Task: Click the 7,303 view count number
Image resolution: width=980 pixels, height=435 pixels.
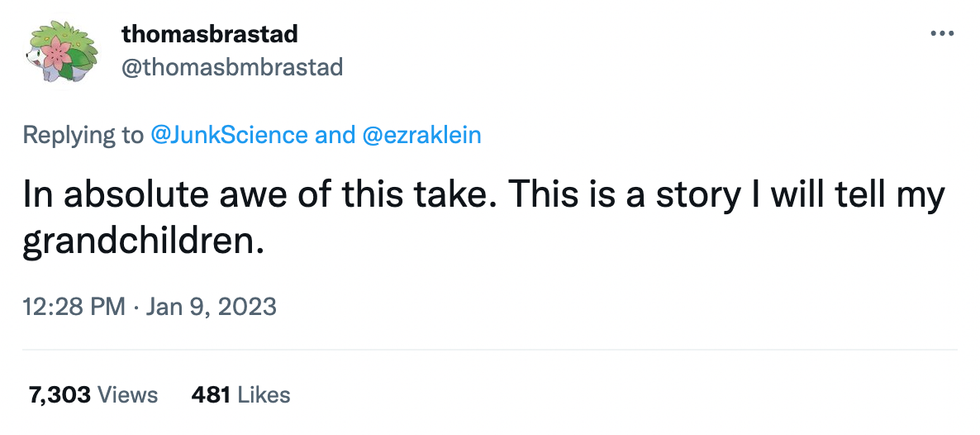Action: tap(61, 395)
